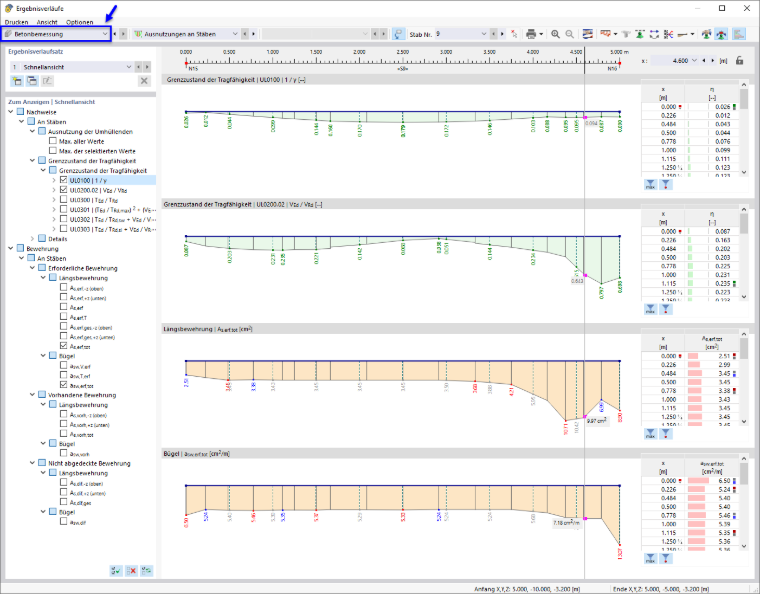Click the scissors section cut toolbar icon
Screen dimensions: 760x594
click(x=668, y=34)
